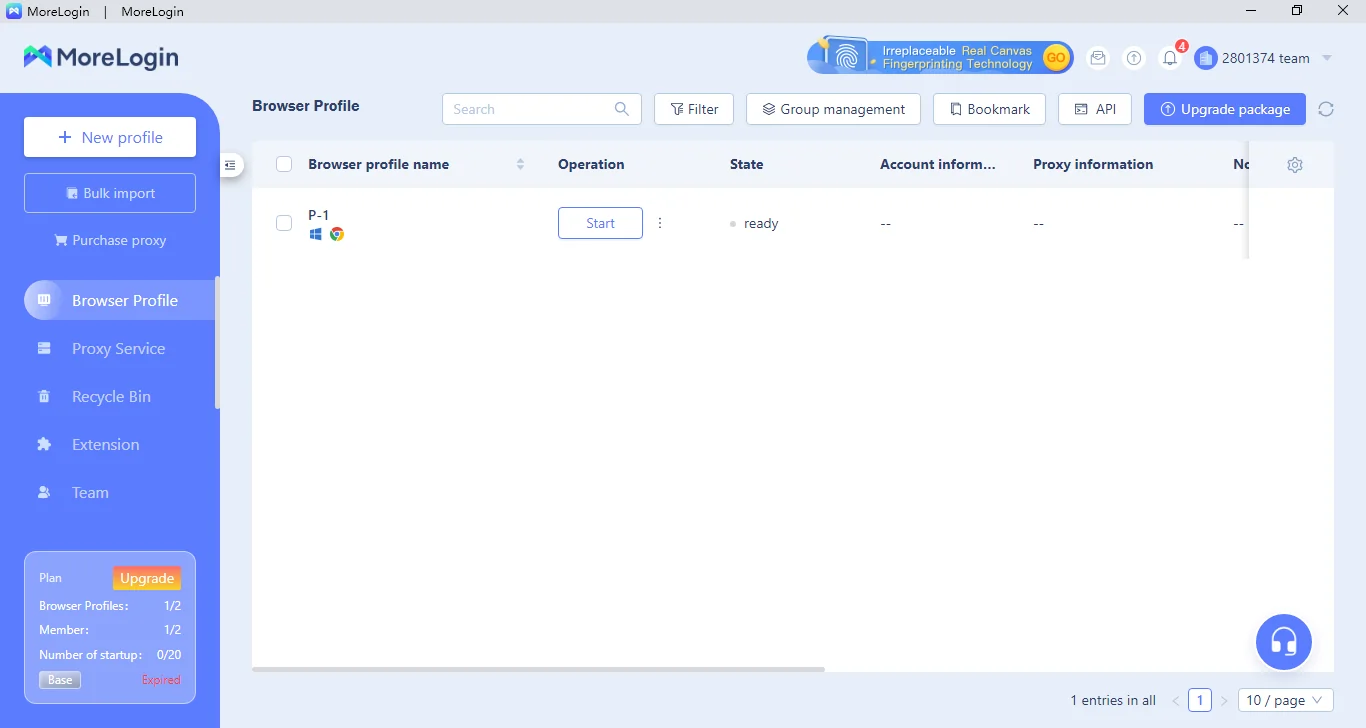Open the API button
This screenshot has height=728, width=1366.
(x=1094, y=109)
